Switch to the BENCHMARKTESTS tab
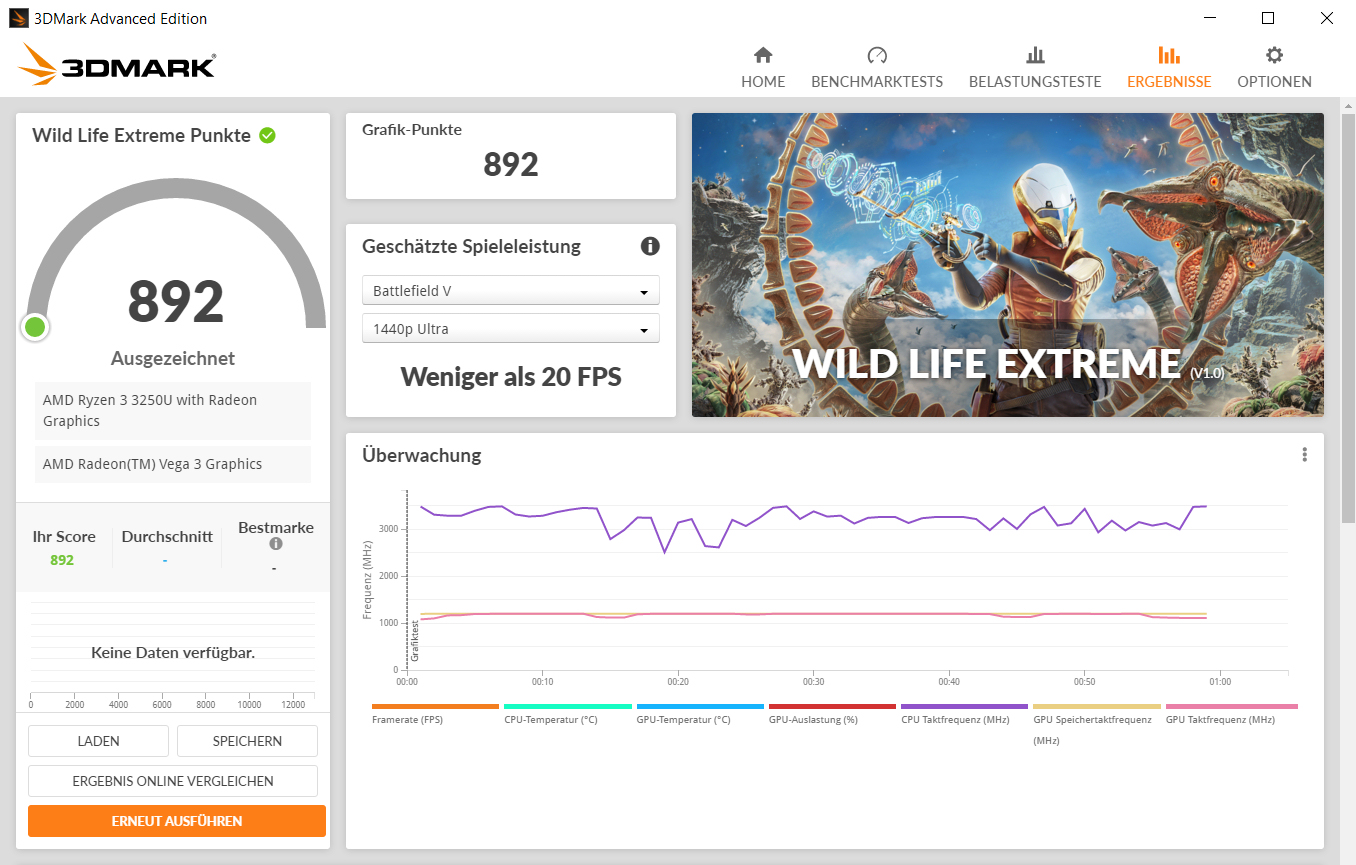 coord(877,68)
